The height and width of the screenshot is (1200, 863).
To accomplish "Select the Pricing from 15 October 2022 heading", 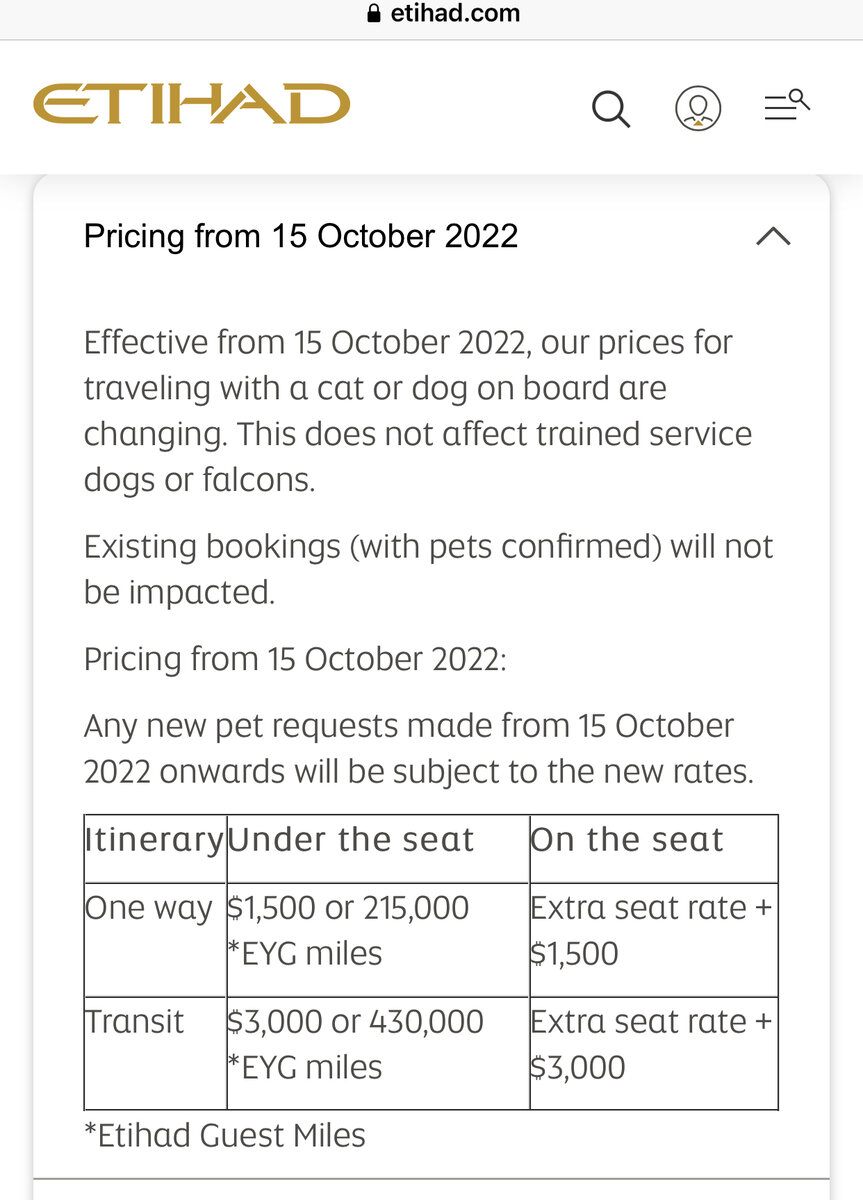I will 301,236.
